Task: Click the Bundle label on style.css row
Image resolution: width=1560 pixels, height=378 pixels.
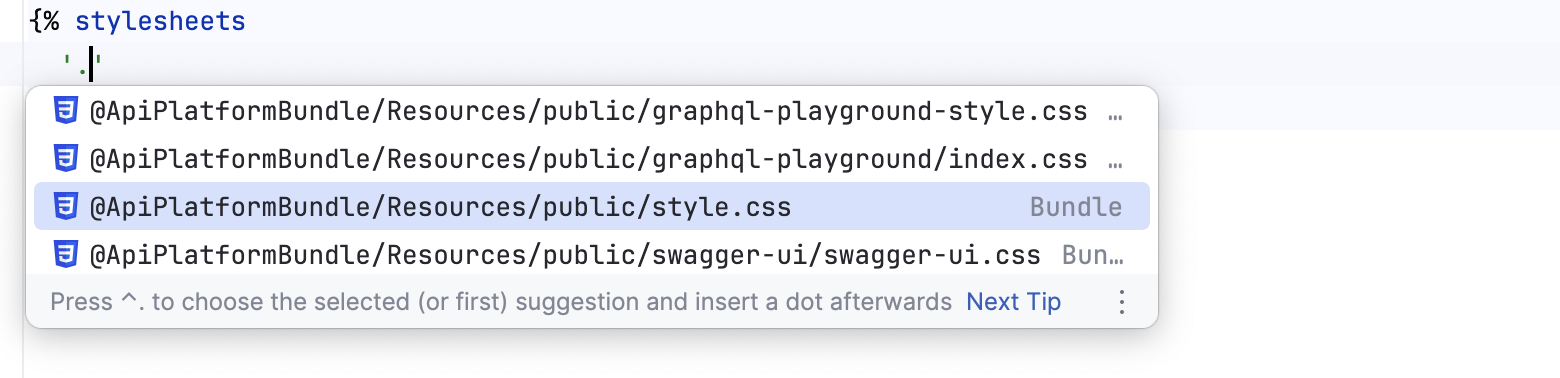Action: 1076,207
